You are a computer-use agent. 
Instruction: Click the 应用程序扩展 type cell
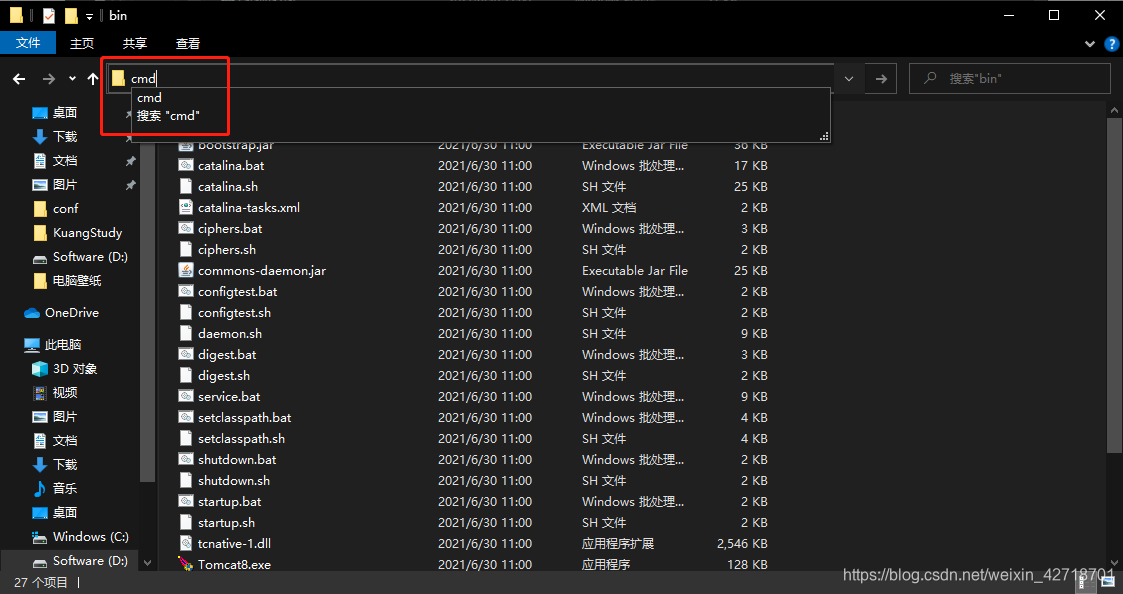click(618, 544)
